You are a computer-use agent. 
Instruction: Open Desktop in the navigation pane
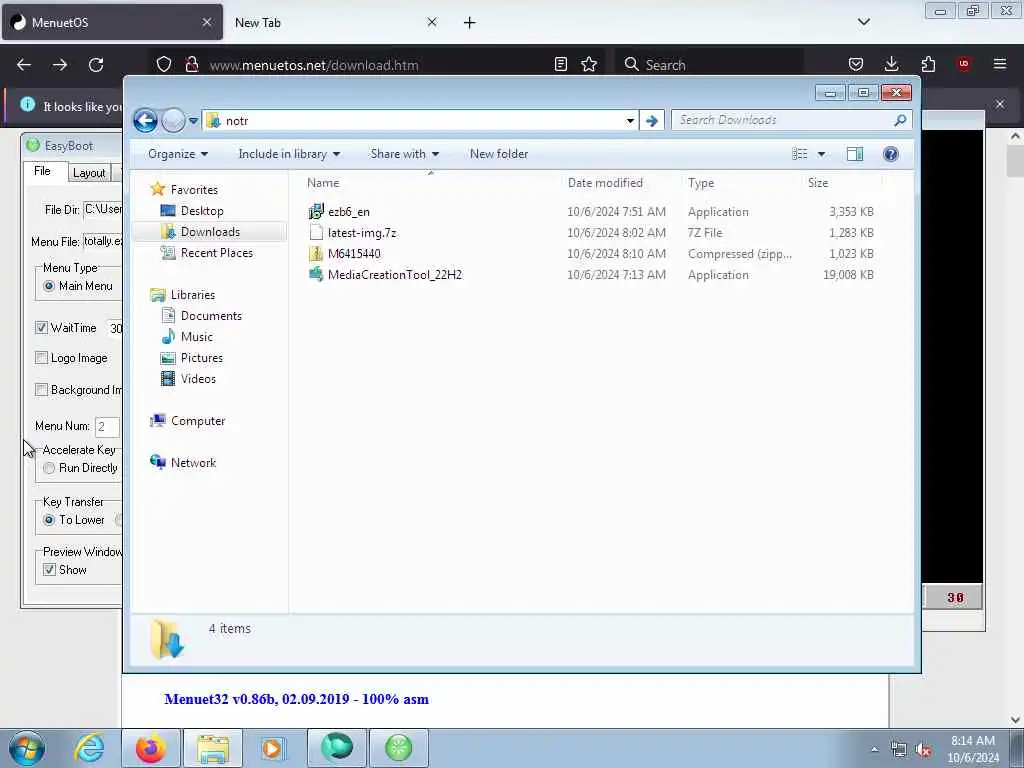[202, 211]
